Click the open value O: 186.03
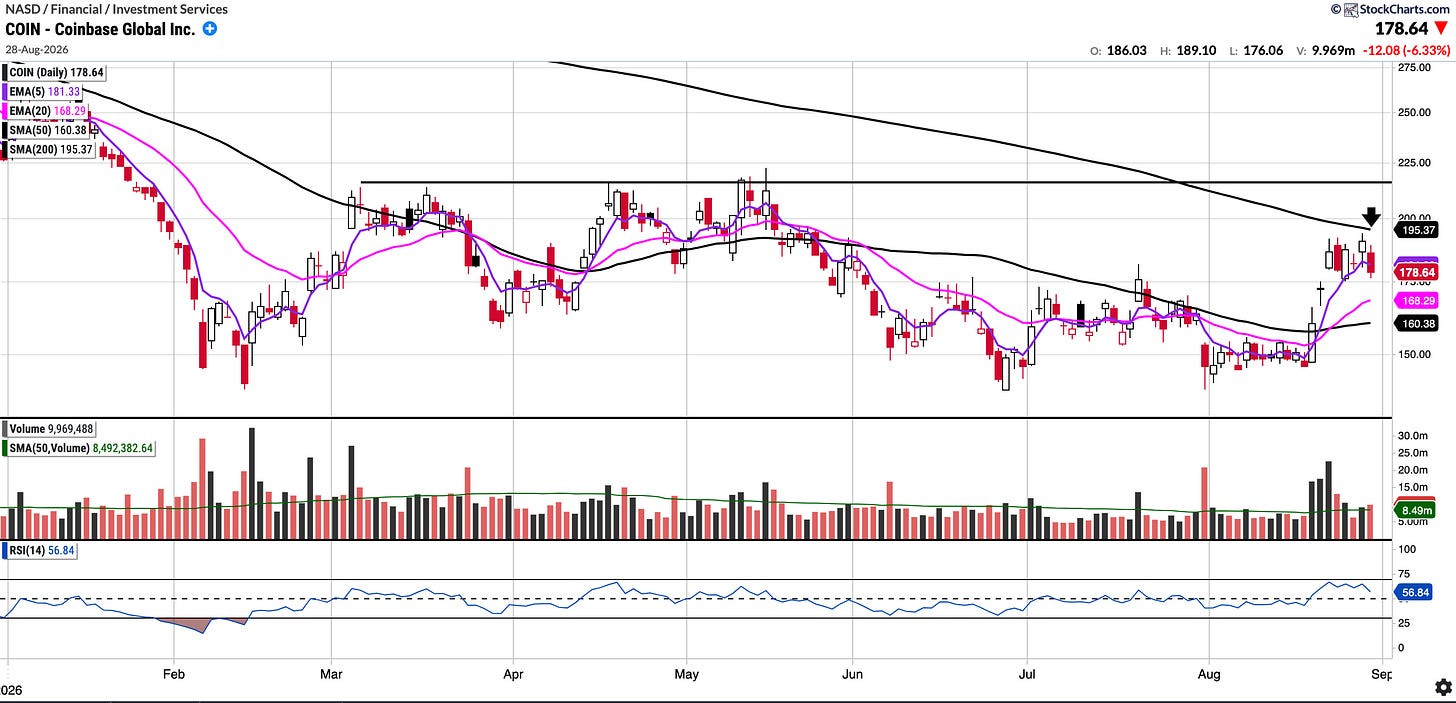This screenshot has width=1456, height=703. [x=1119, y=50]
